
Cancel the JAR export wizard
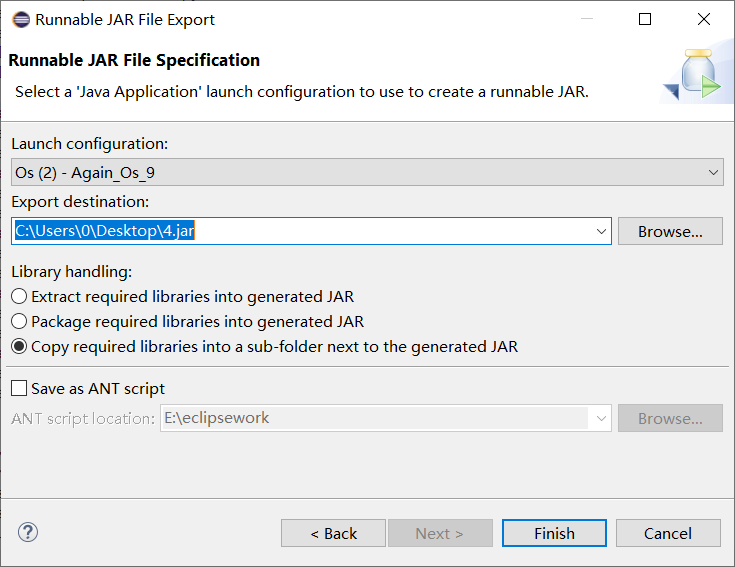668,533
